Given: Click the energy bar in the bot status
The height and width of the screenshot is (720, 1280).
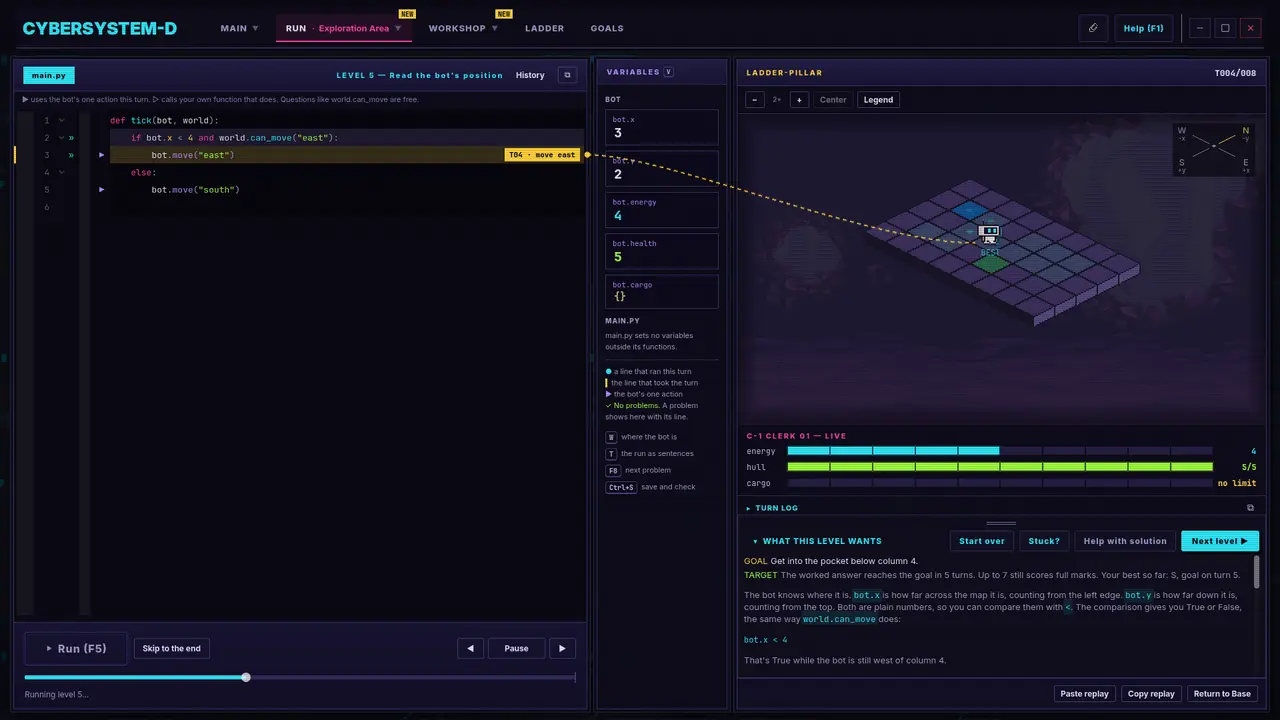Looking at the screenshot, I should click(1000, 451).
